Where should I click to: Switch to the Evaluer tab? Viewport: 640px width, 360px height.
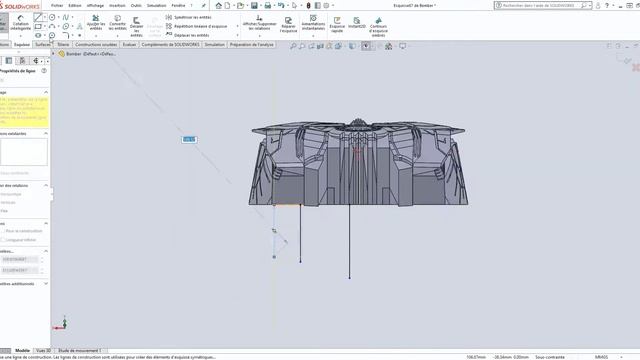[x=129, y=44]
